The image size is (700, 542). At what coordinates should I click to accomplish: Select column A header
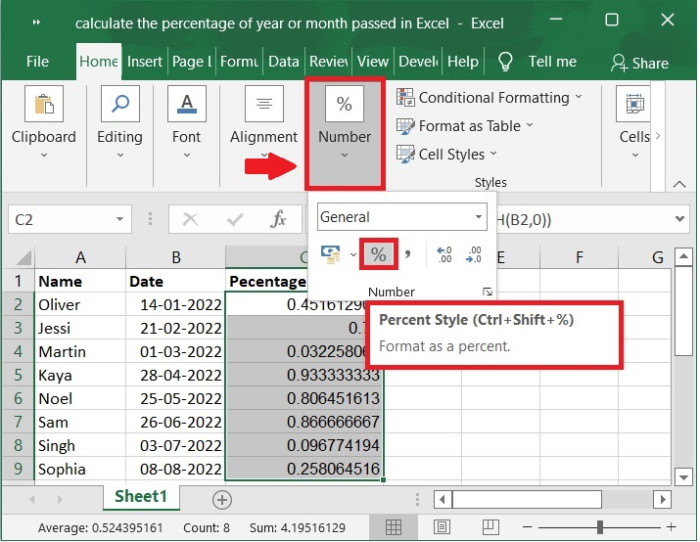(x=80, y=258)
